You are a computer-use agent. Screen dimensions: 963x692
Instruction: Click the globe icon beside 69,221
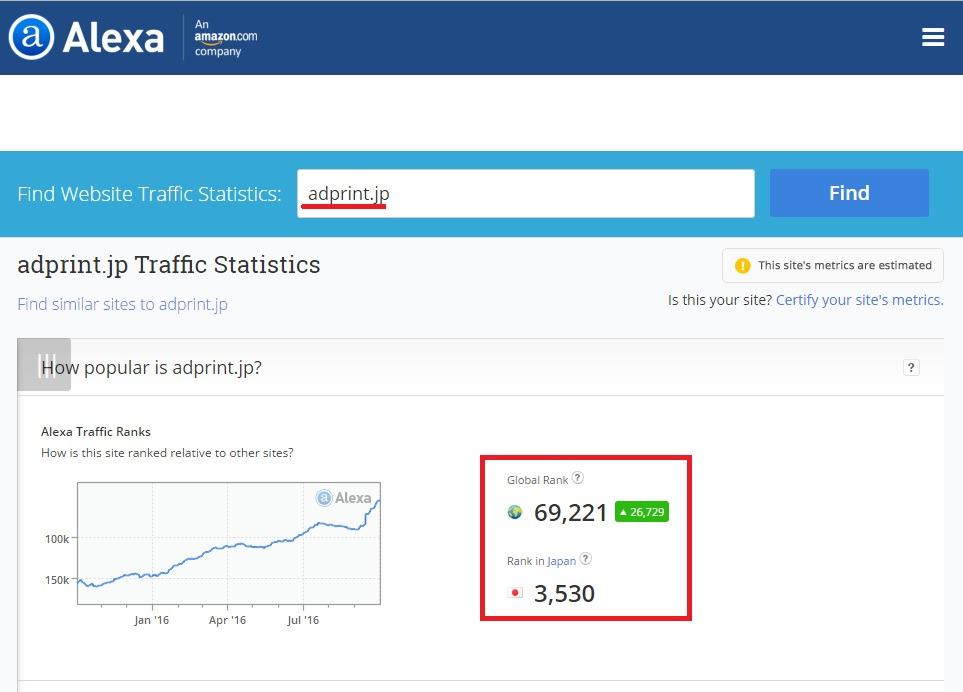[515, 512]
